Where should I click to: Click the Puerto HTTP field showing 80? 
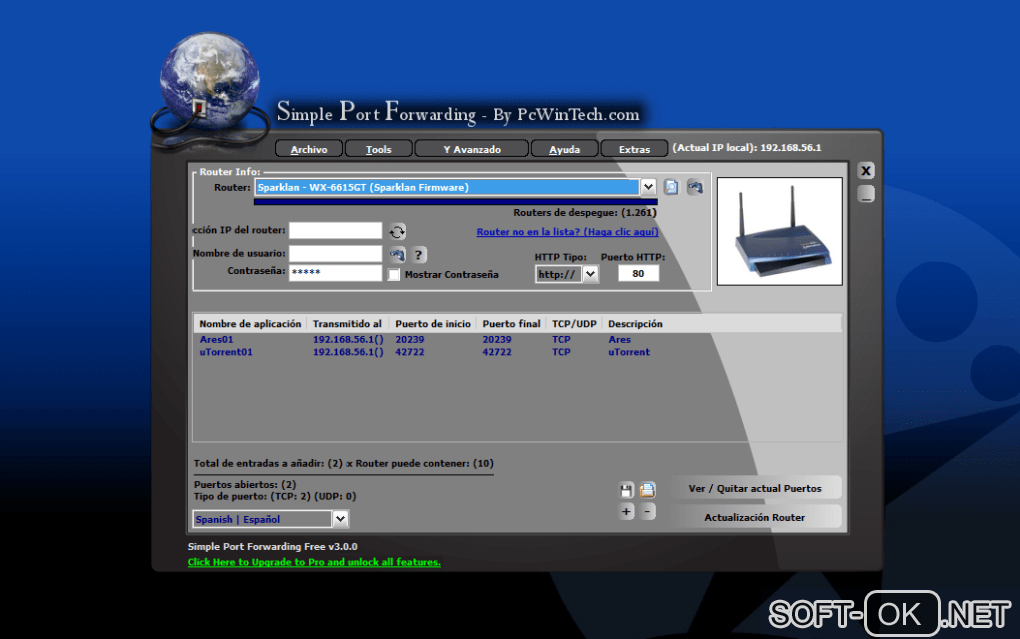coord(638,273)
